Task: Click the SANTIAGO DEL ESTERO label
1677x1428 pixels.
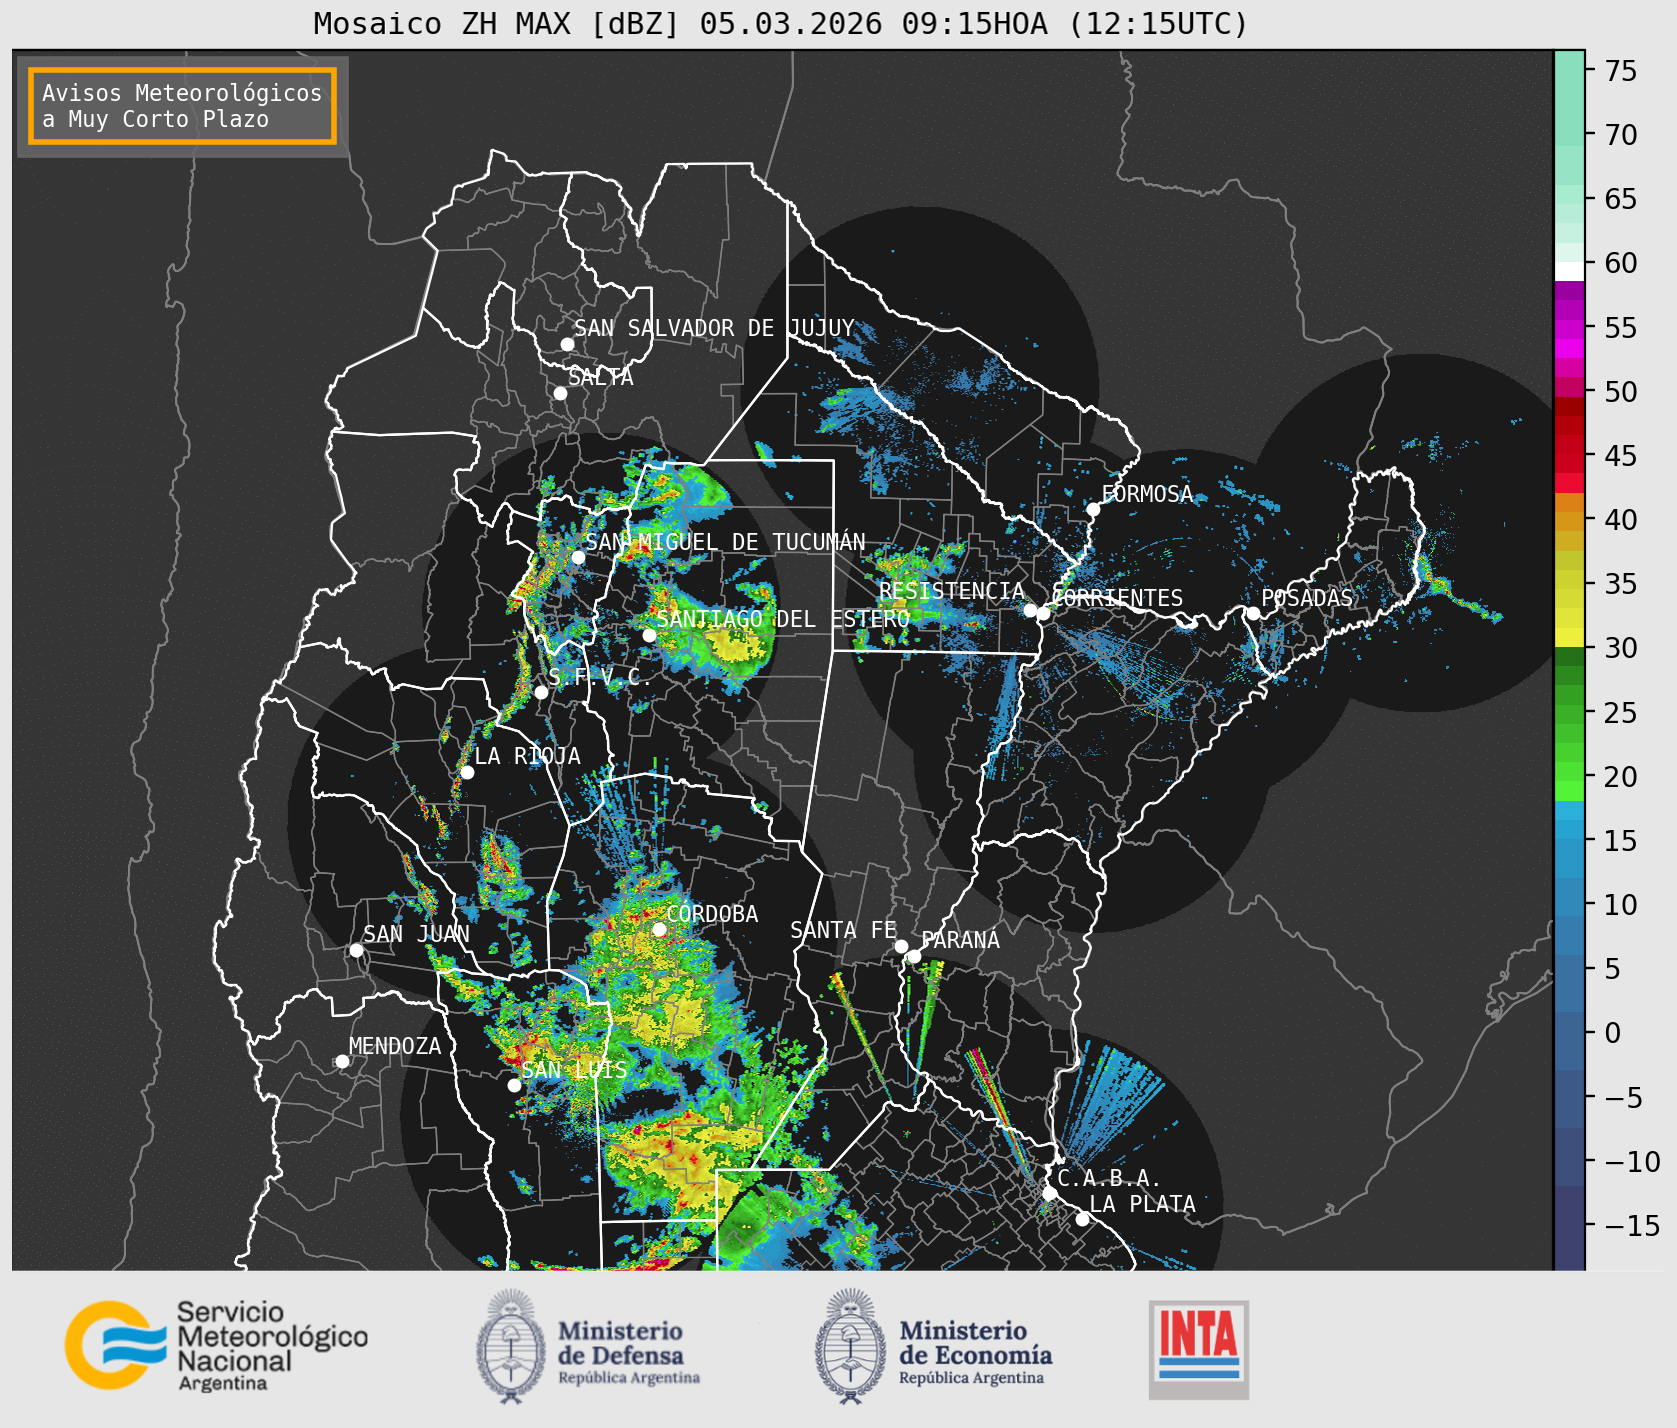Action: point(783,619)
